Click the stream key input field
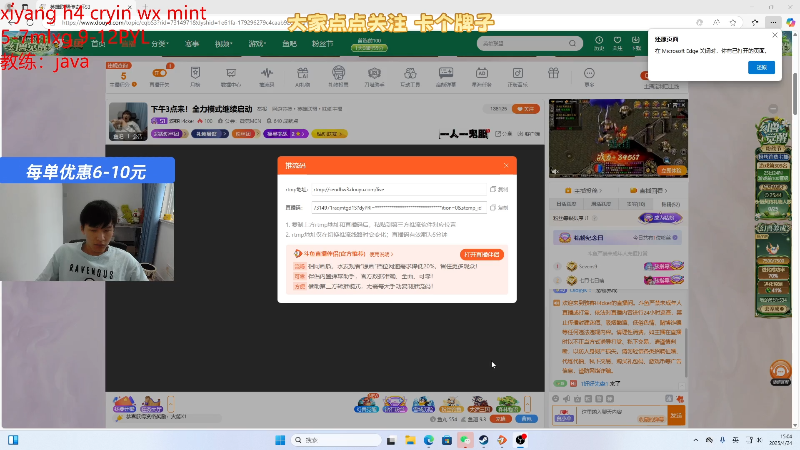Viewport: 800px width, 450px height. click(x=398, y=208)
